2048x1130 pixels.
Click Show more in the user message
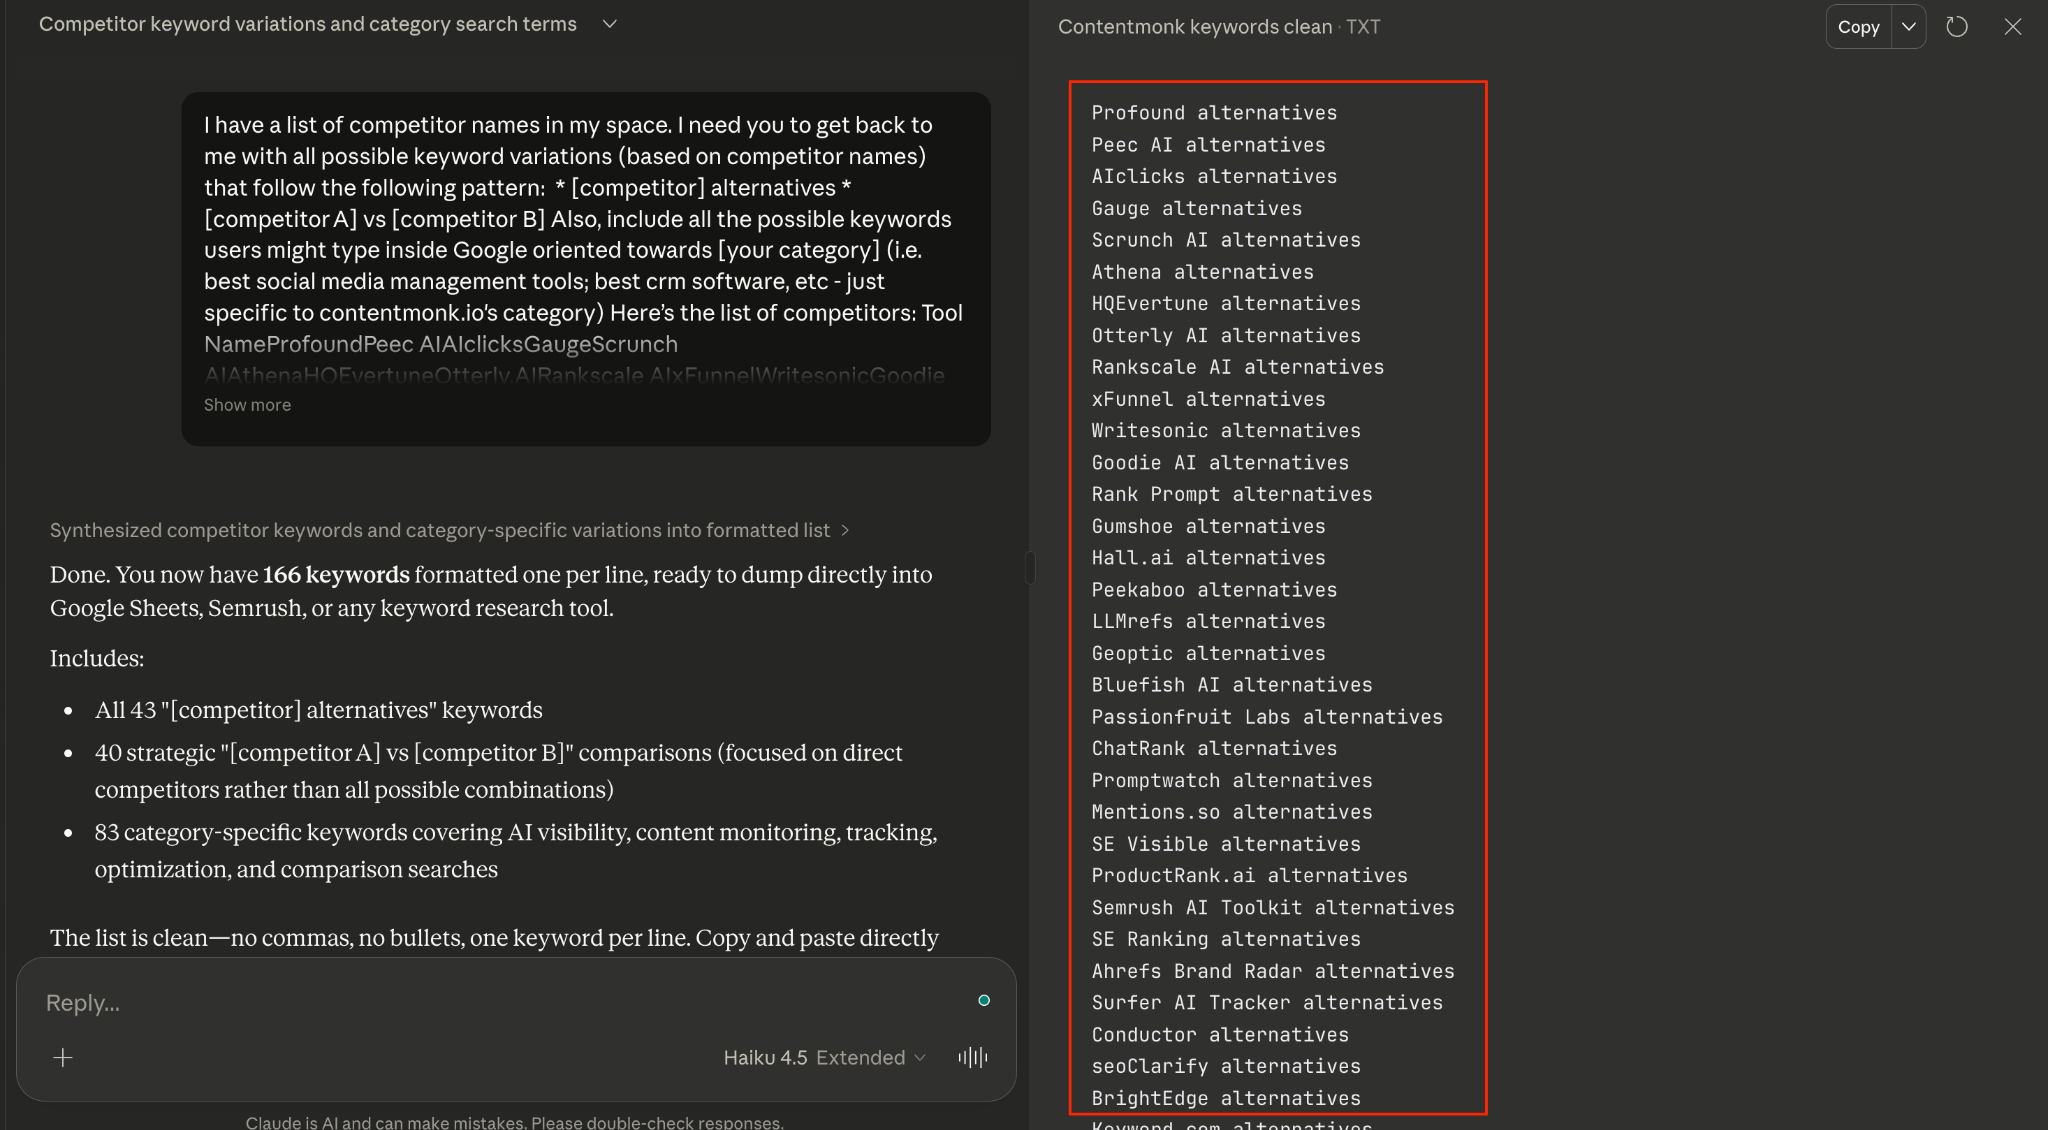tap(247, 405)
